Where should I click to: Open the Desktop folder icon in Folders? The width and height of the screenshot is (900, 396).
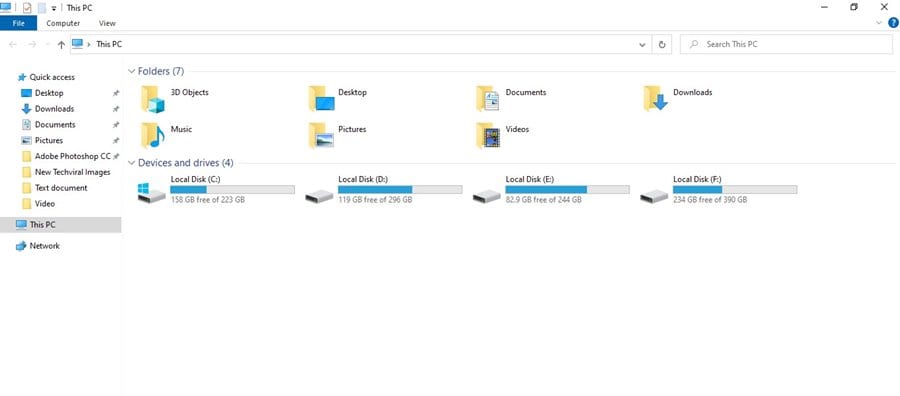(321, 99)
